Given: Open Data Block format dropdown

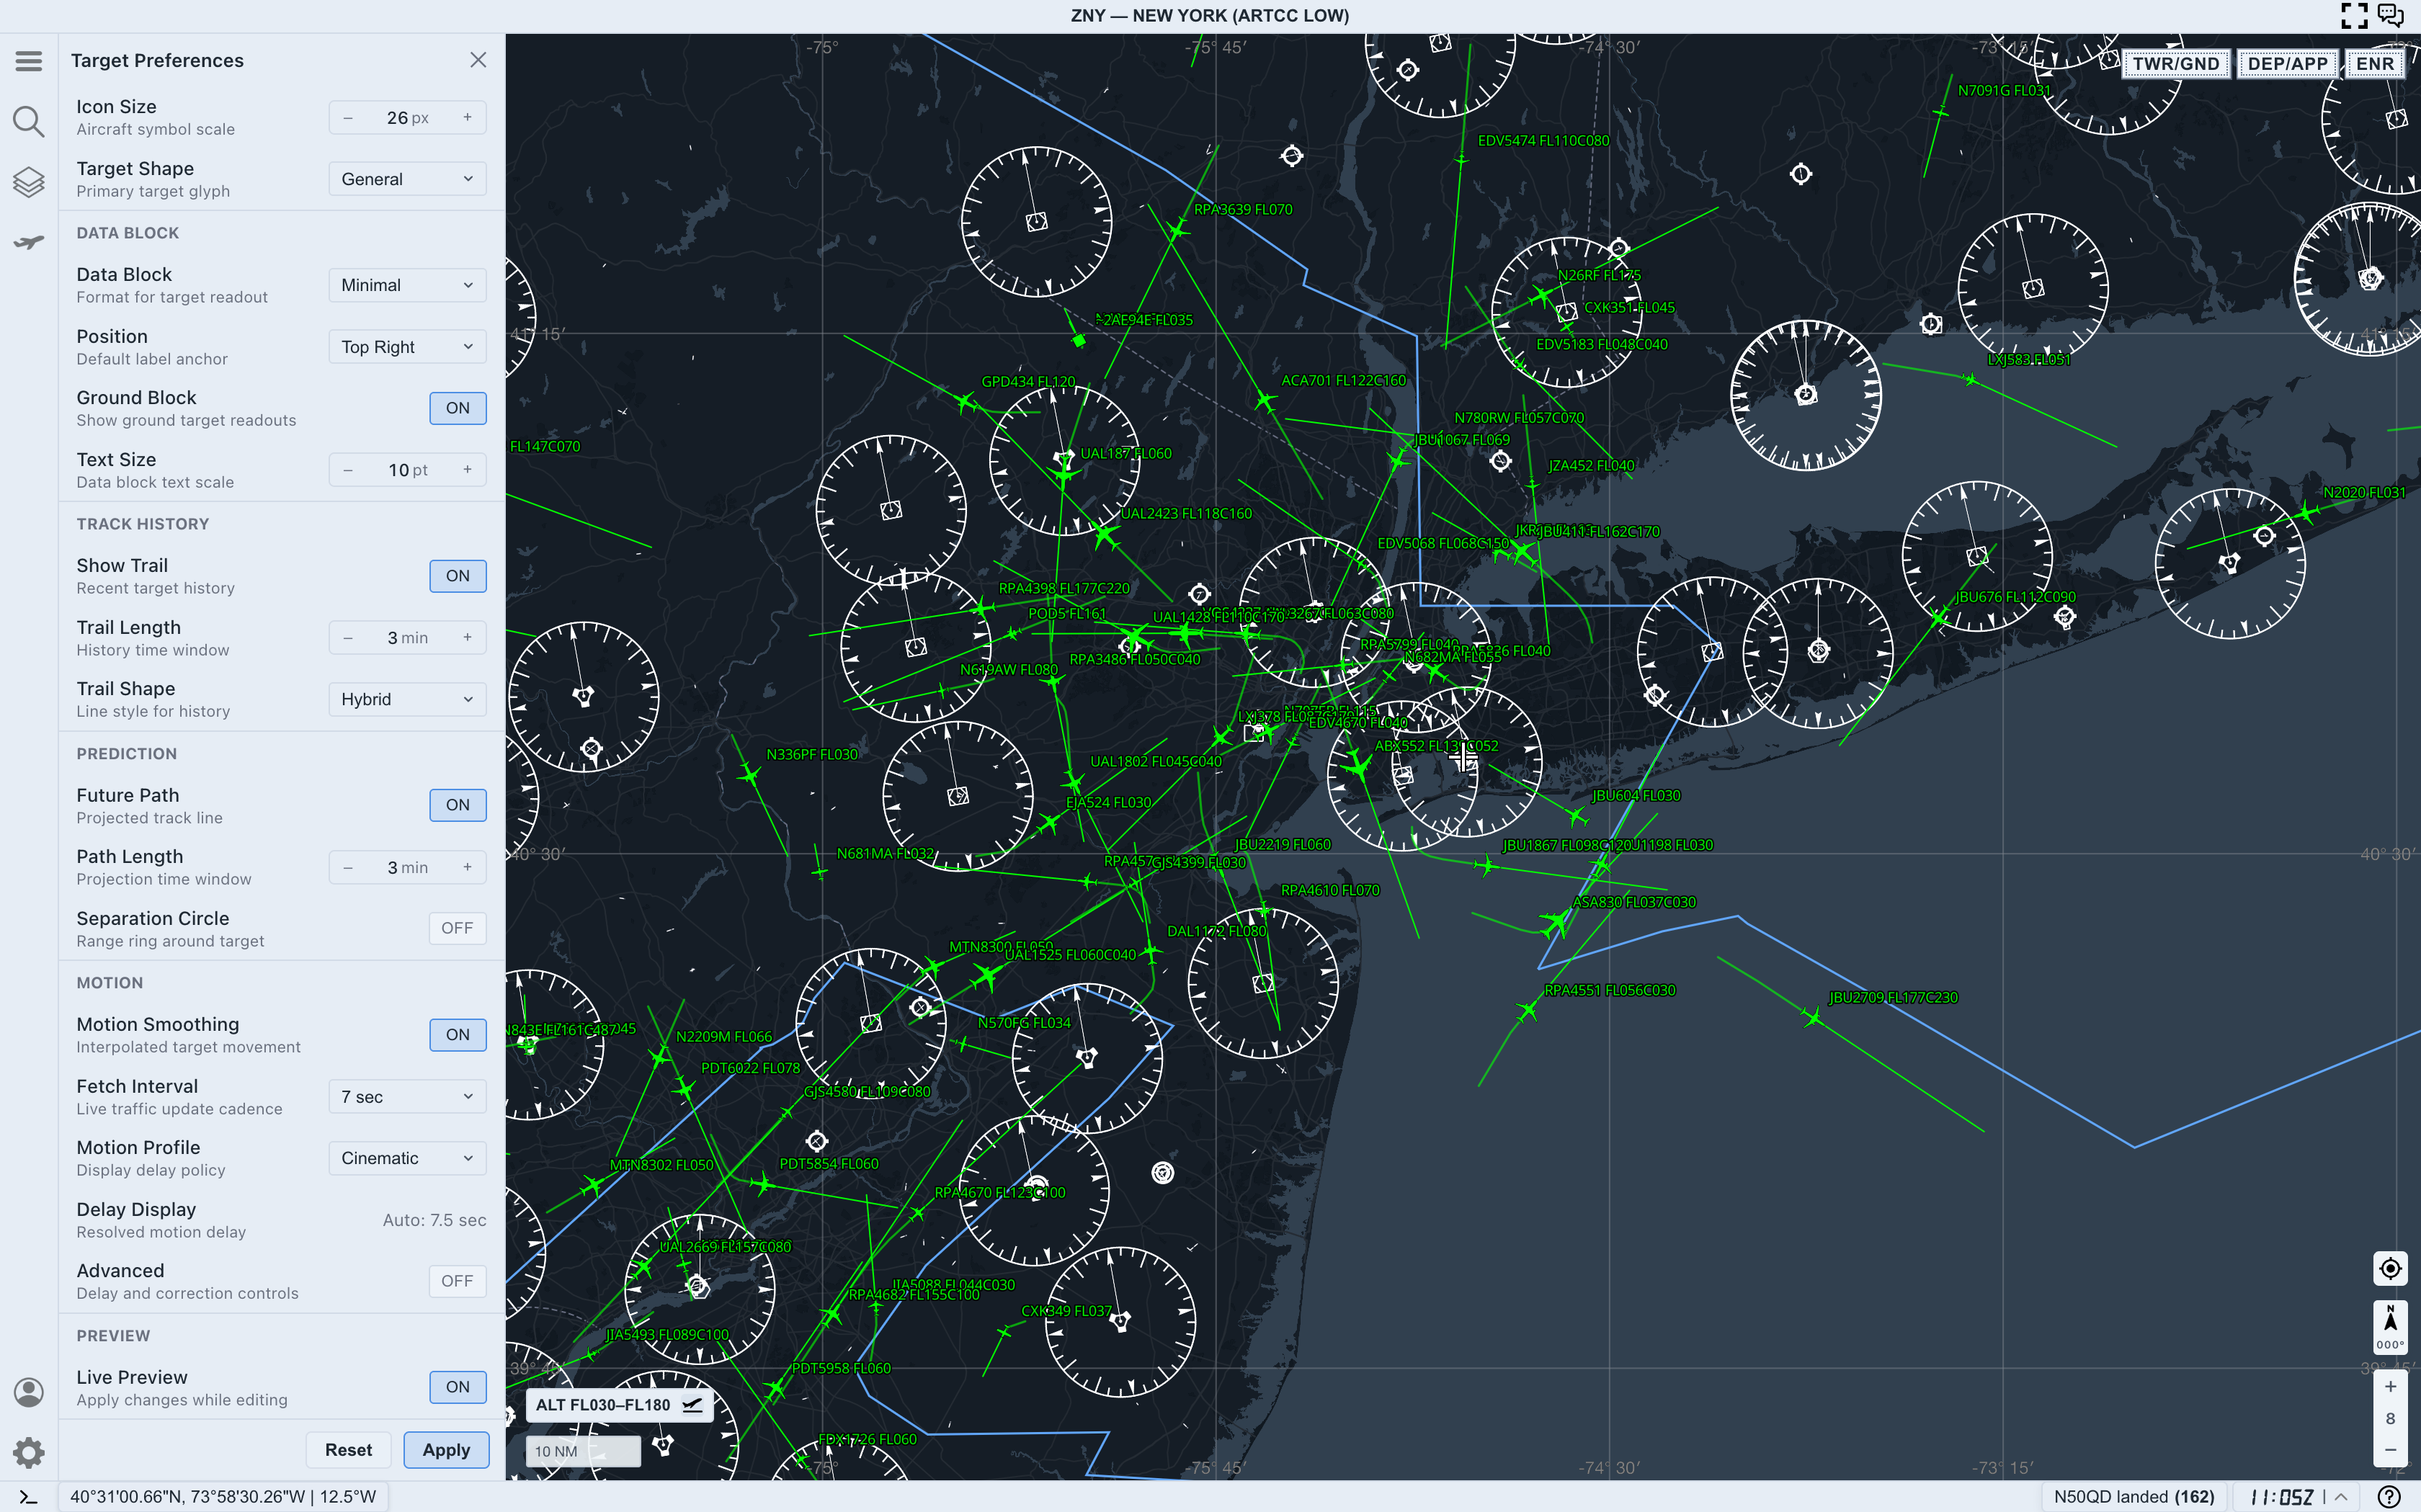Looking at the screenshot, I should pos(408,285).
